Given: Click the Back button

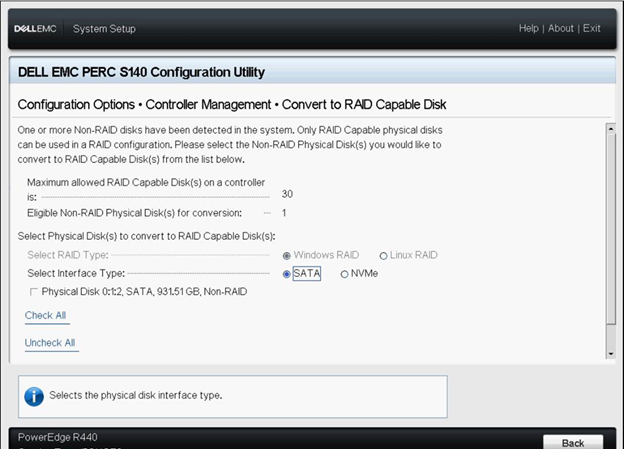Looking at the screenshot, I should (x=573, y=443).
